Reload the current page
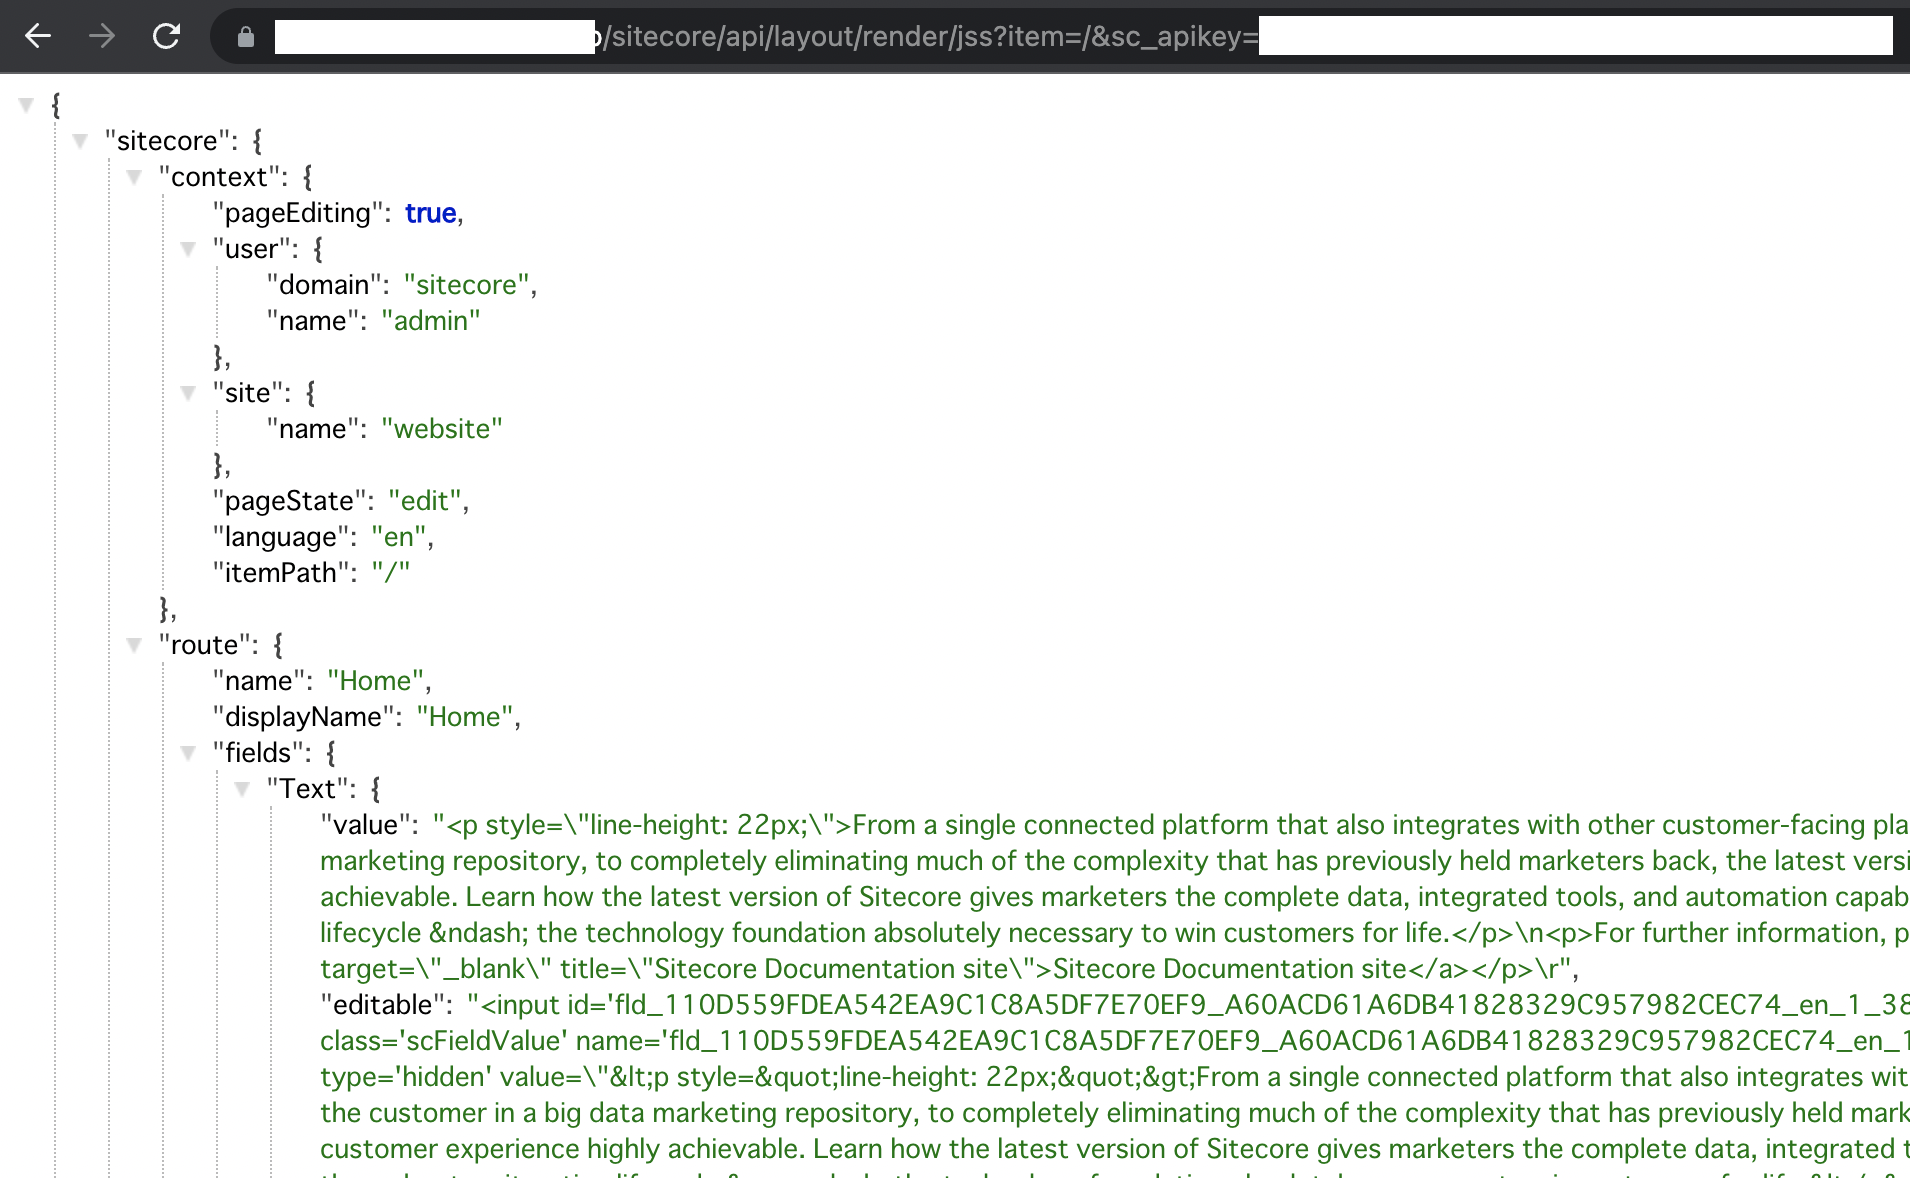This screenshot has width=1910, height=1178. coord(166,37)
